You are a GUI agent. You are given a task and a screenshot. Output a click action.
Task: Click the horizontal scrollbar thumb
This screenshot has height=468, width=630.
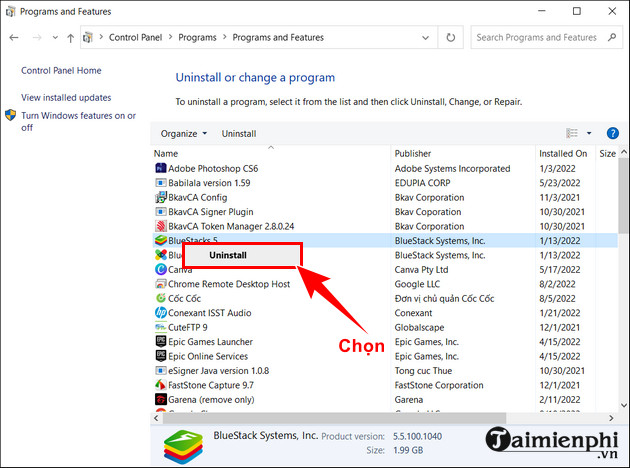click(x=333, y=418)
